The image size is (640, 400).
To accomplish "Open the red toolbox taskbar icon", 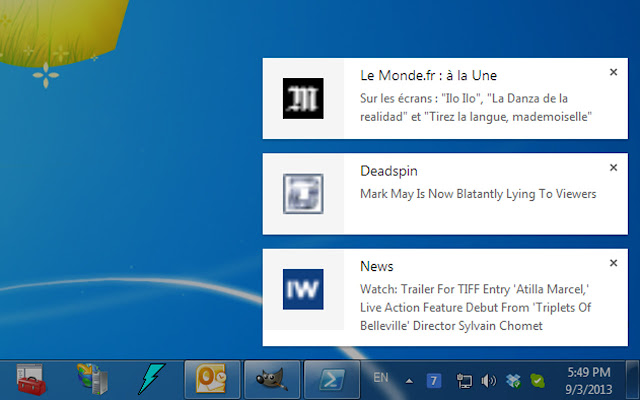I will (x=31, y=380).
